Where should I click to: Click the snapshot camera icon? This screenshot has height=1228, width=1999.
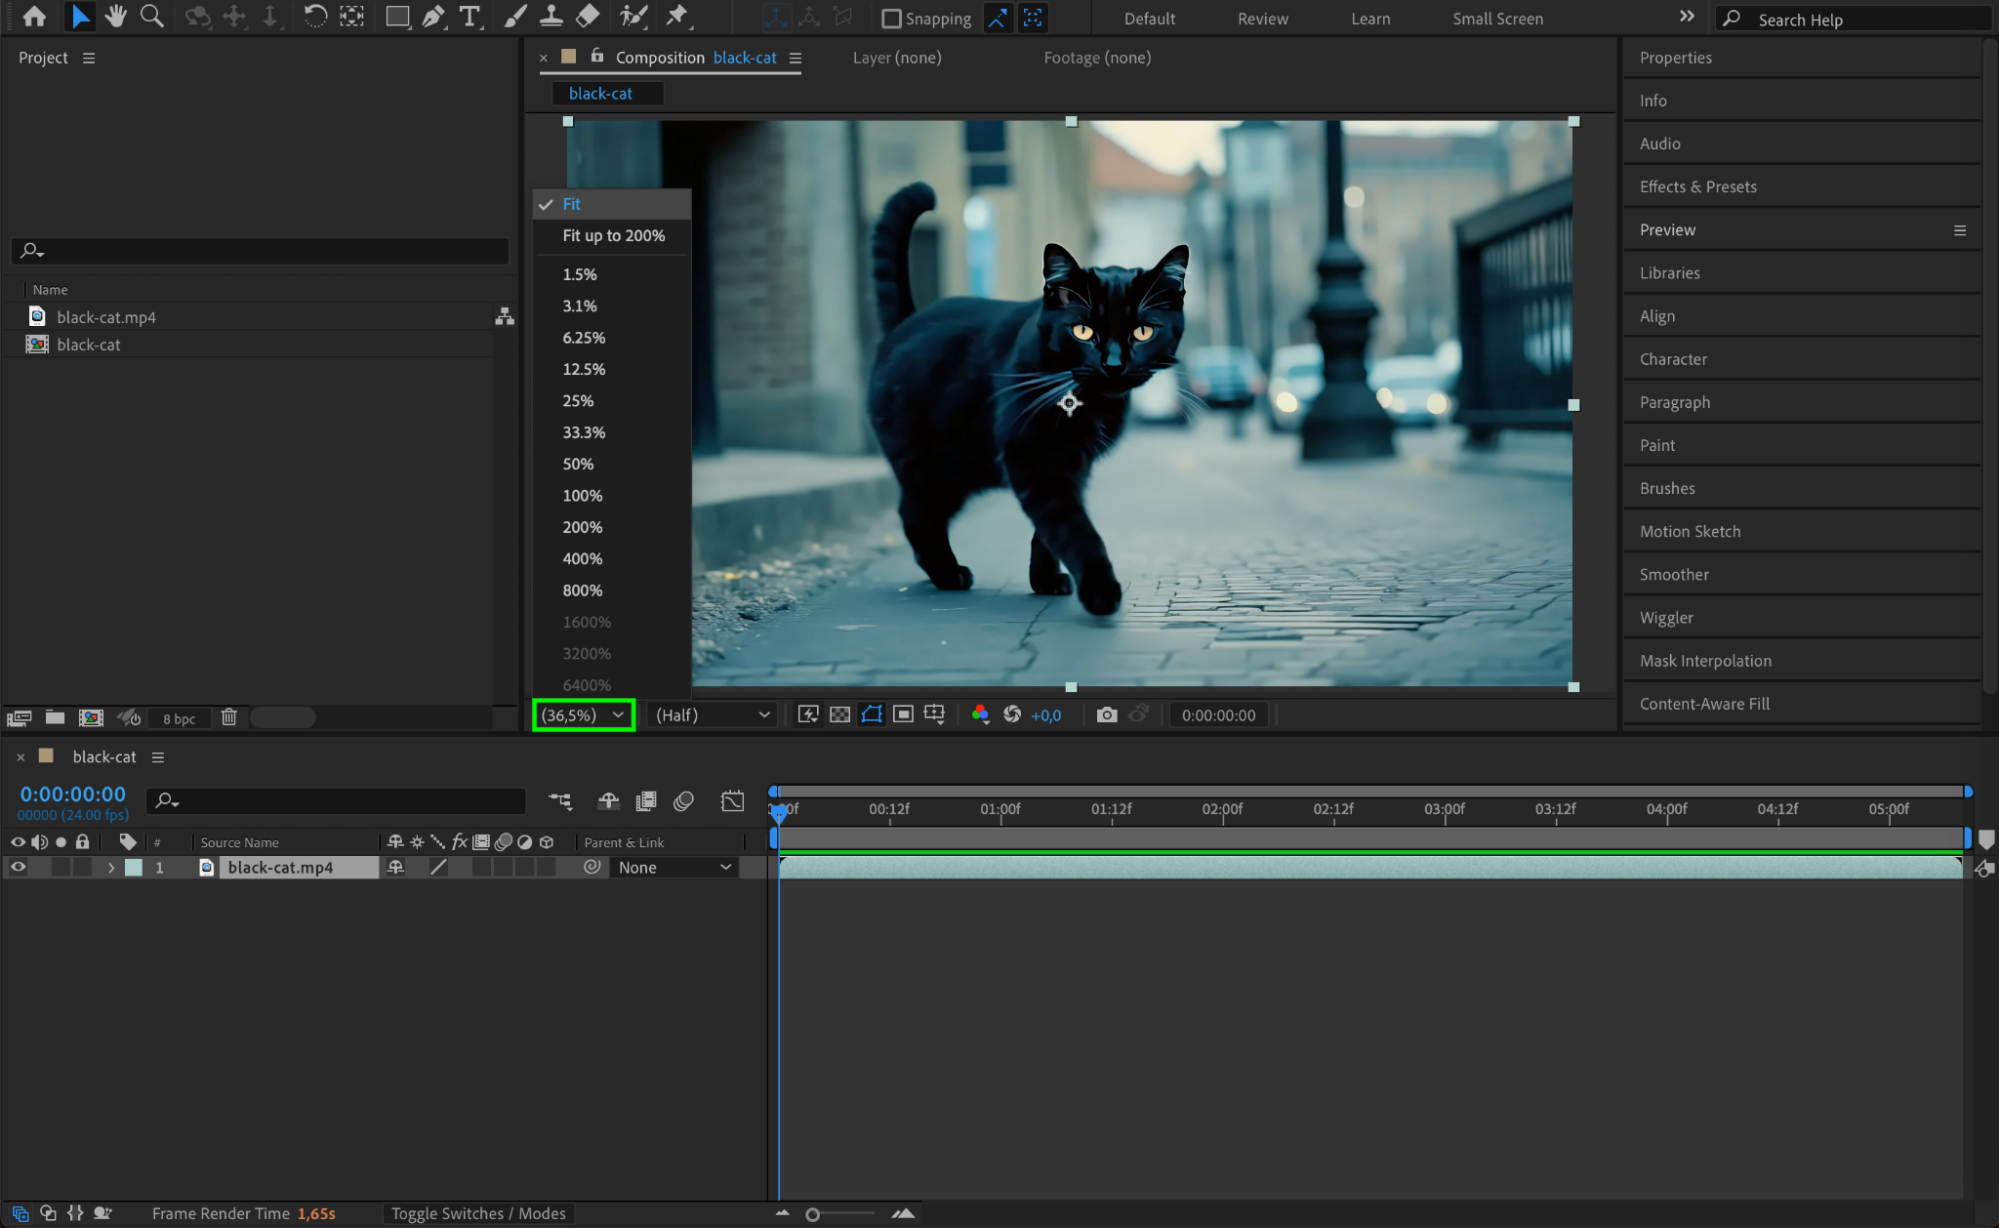[1106, 715]
